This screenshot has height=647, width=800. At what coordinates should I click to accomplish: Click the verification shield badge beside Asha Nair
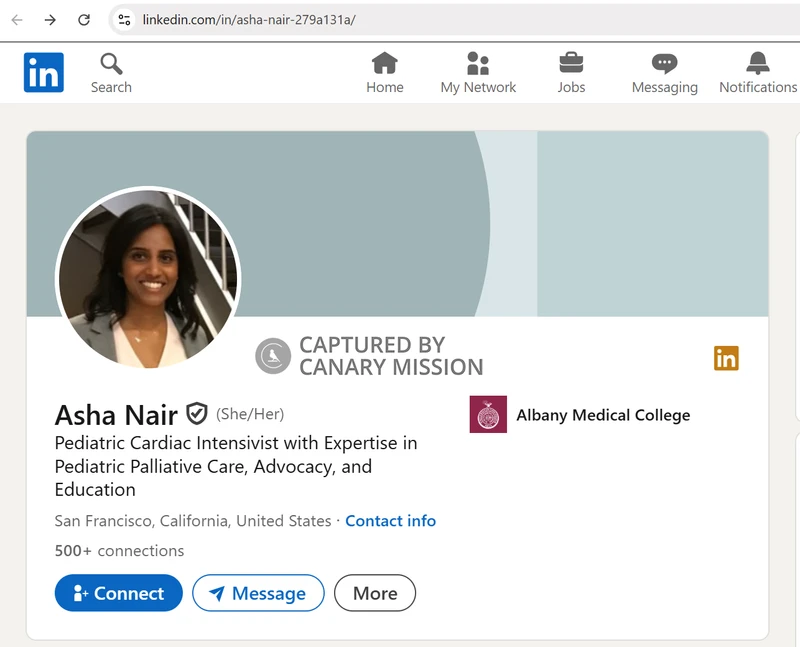(196, 414)
